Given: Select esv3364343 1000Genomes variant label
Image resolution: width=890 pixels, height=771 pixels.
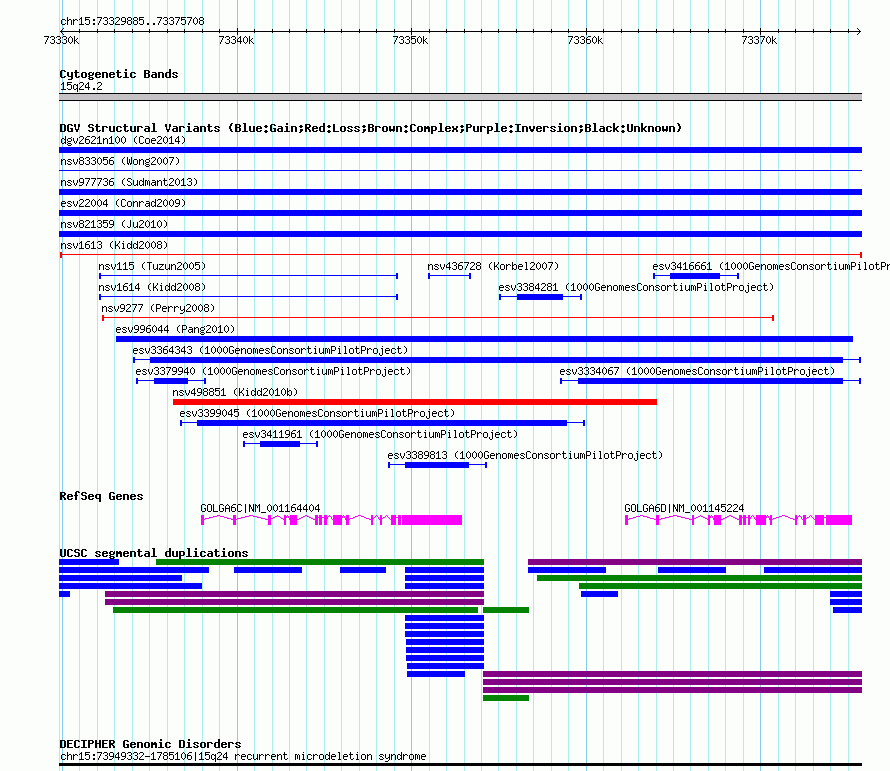Looking at the screenshot, I should pos(270,350).
